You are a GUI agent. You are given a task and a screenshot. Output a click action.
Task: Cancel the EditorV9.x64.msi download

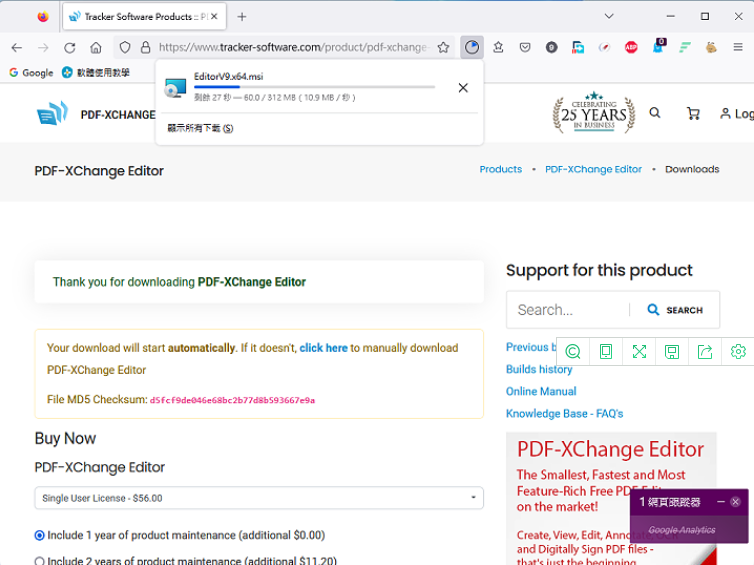[463, 88]
